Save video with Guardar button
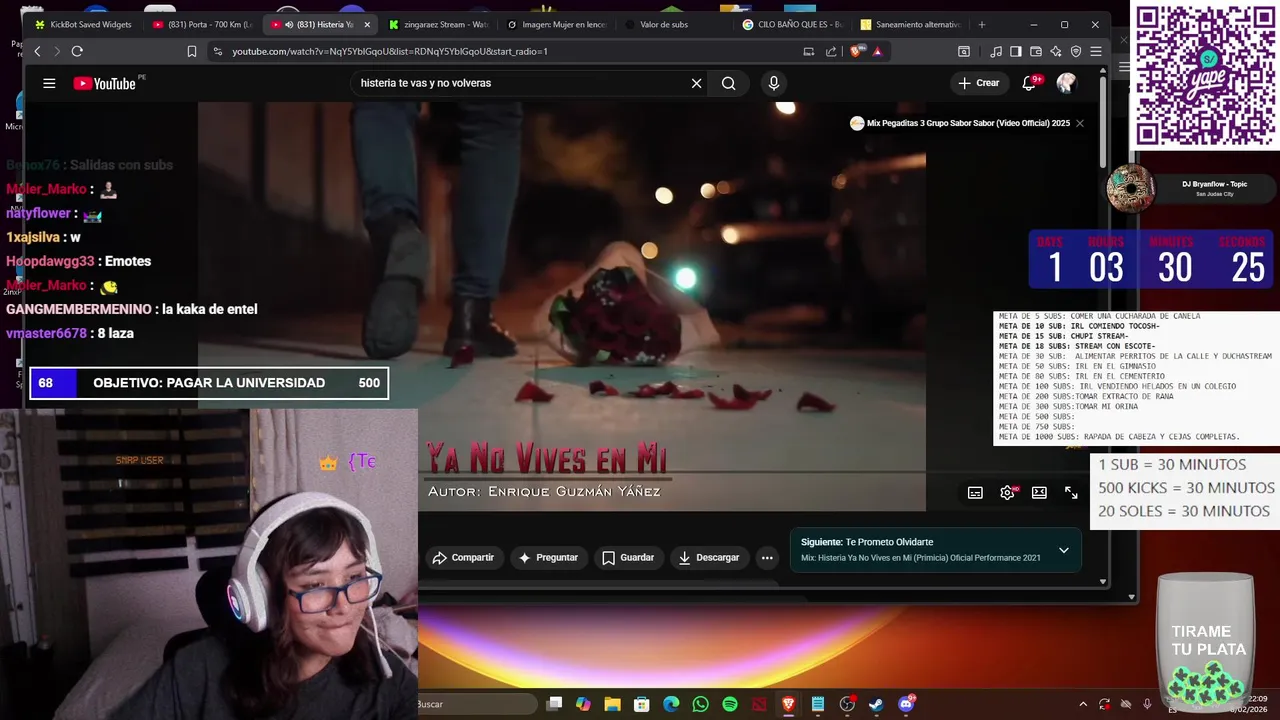Viewport: 1280px width, 720px height. [628, 558]
